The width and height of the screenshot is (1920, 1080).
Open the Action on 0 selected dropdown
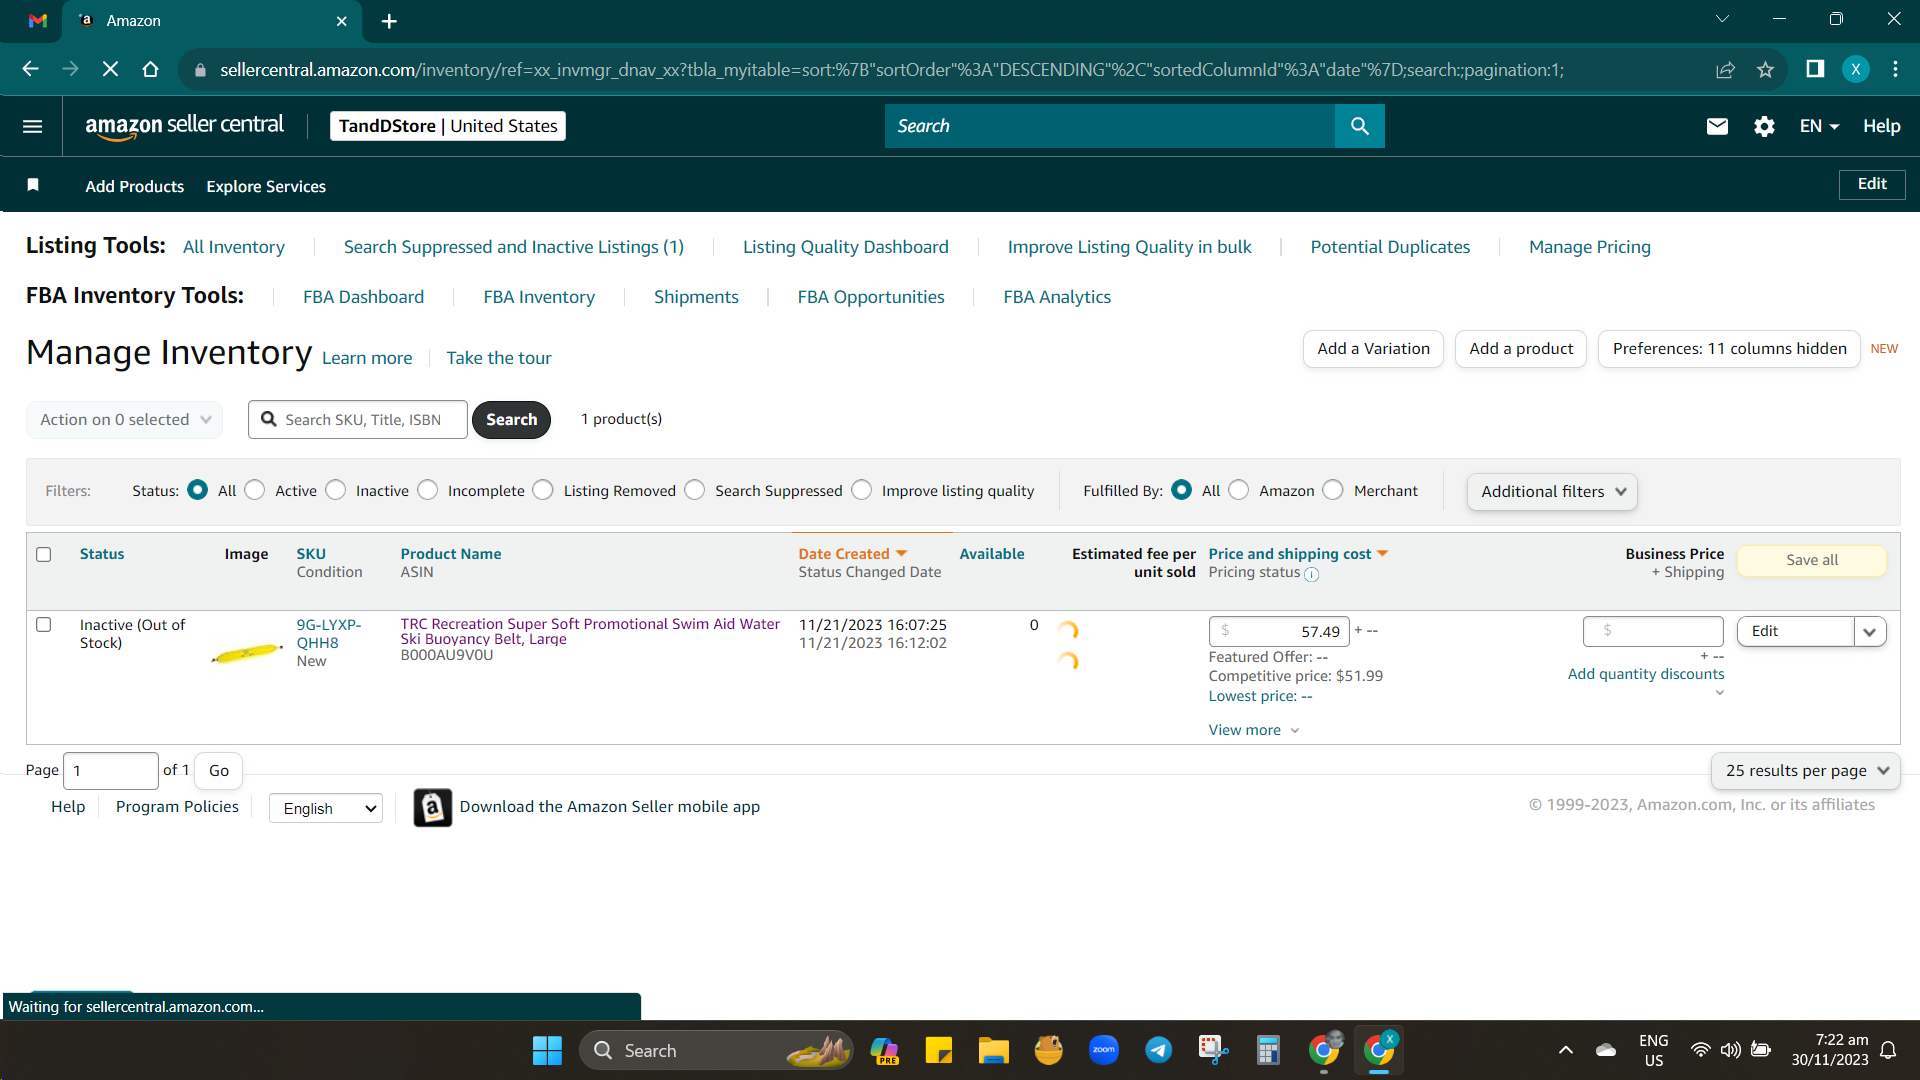click(x=124, y=420)
